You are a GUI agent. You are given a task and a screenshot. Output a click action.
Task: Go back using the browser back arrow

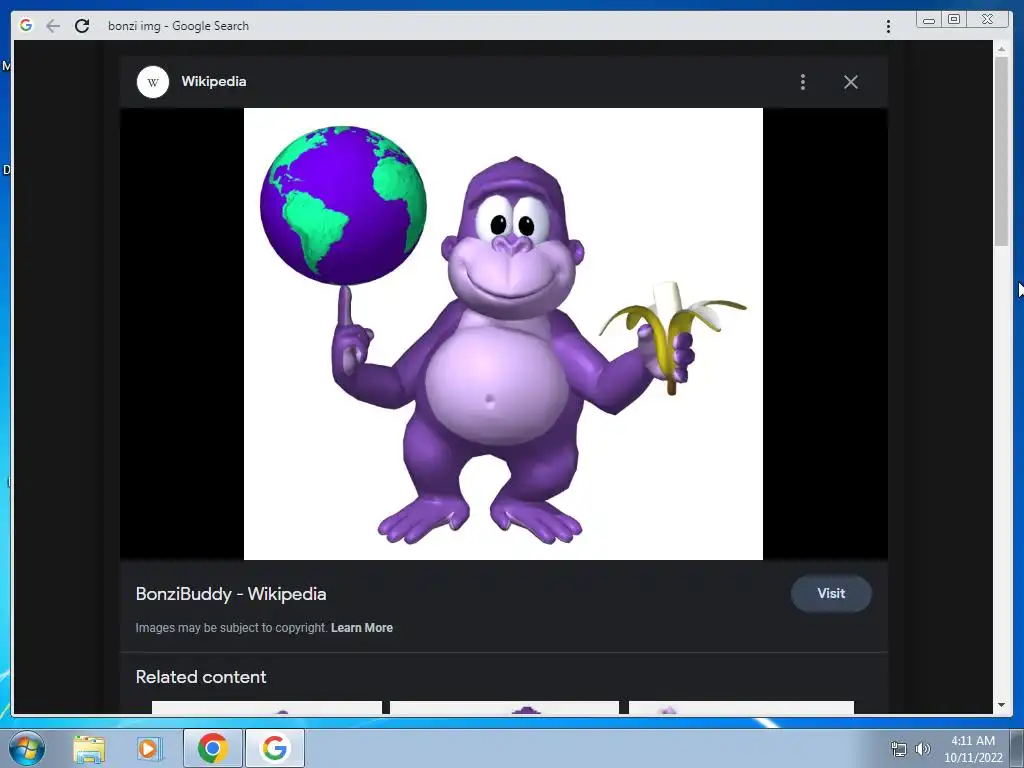pyautogui.click(x=53, y=26)
